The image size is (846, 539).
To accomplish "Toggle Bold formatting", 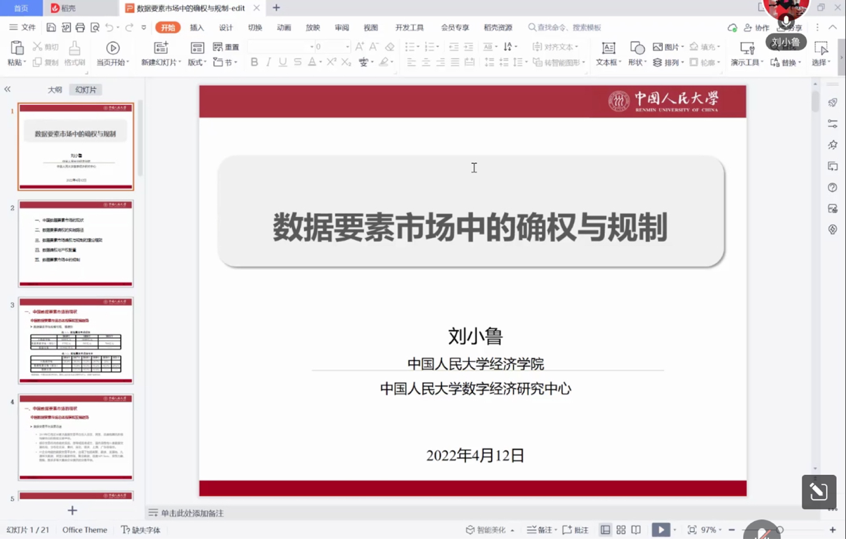I will point(254,62).
